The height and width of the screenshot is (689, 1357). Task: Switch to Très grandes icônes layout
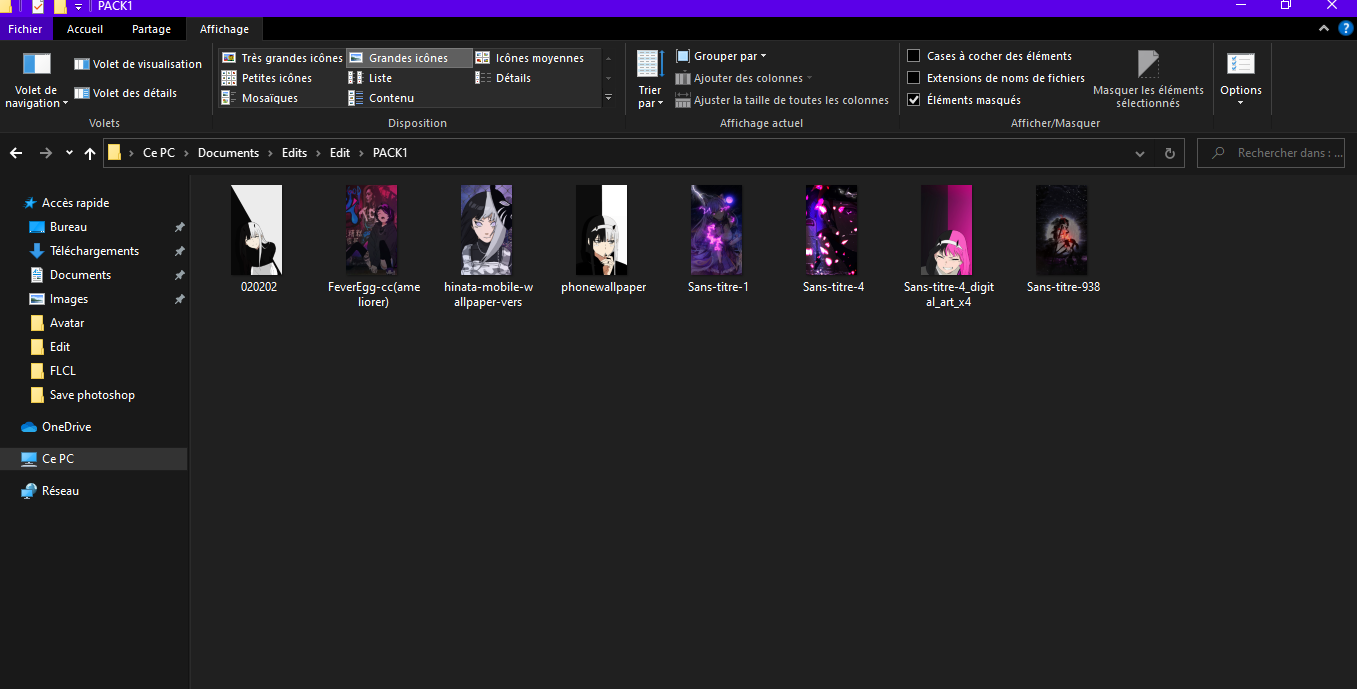[x=282, y=58]
